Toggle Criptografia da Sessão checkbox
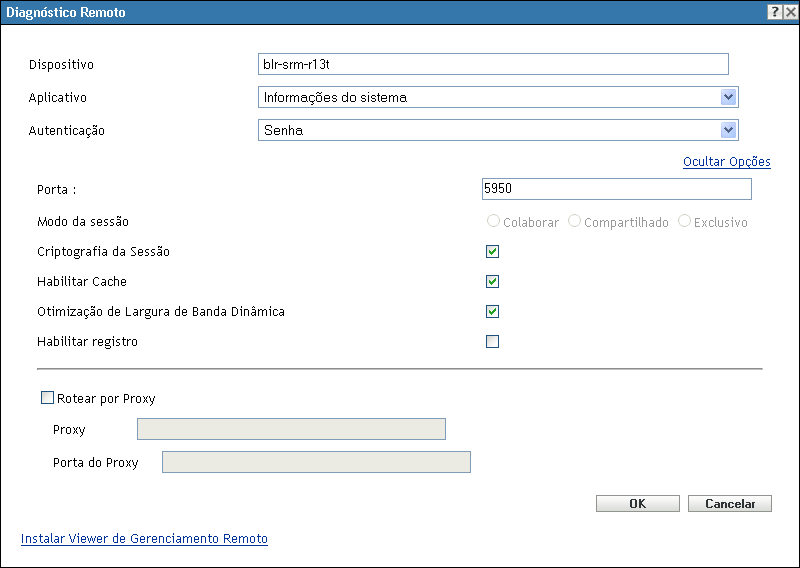This screenshot has height=568, width=800. point(492,251)
